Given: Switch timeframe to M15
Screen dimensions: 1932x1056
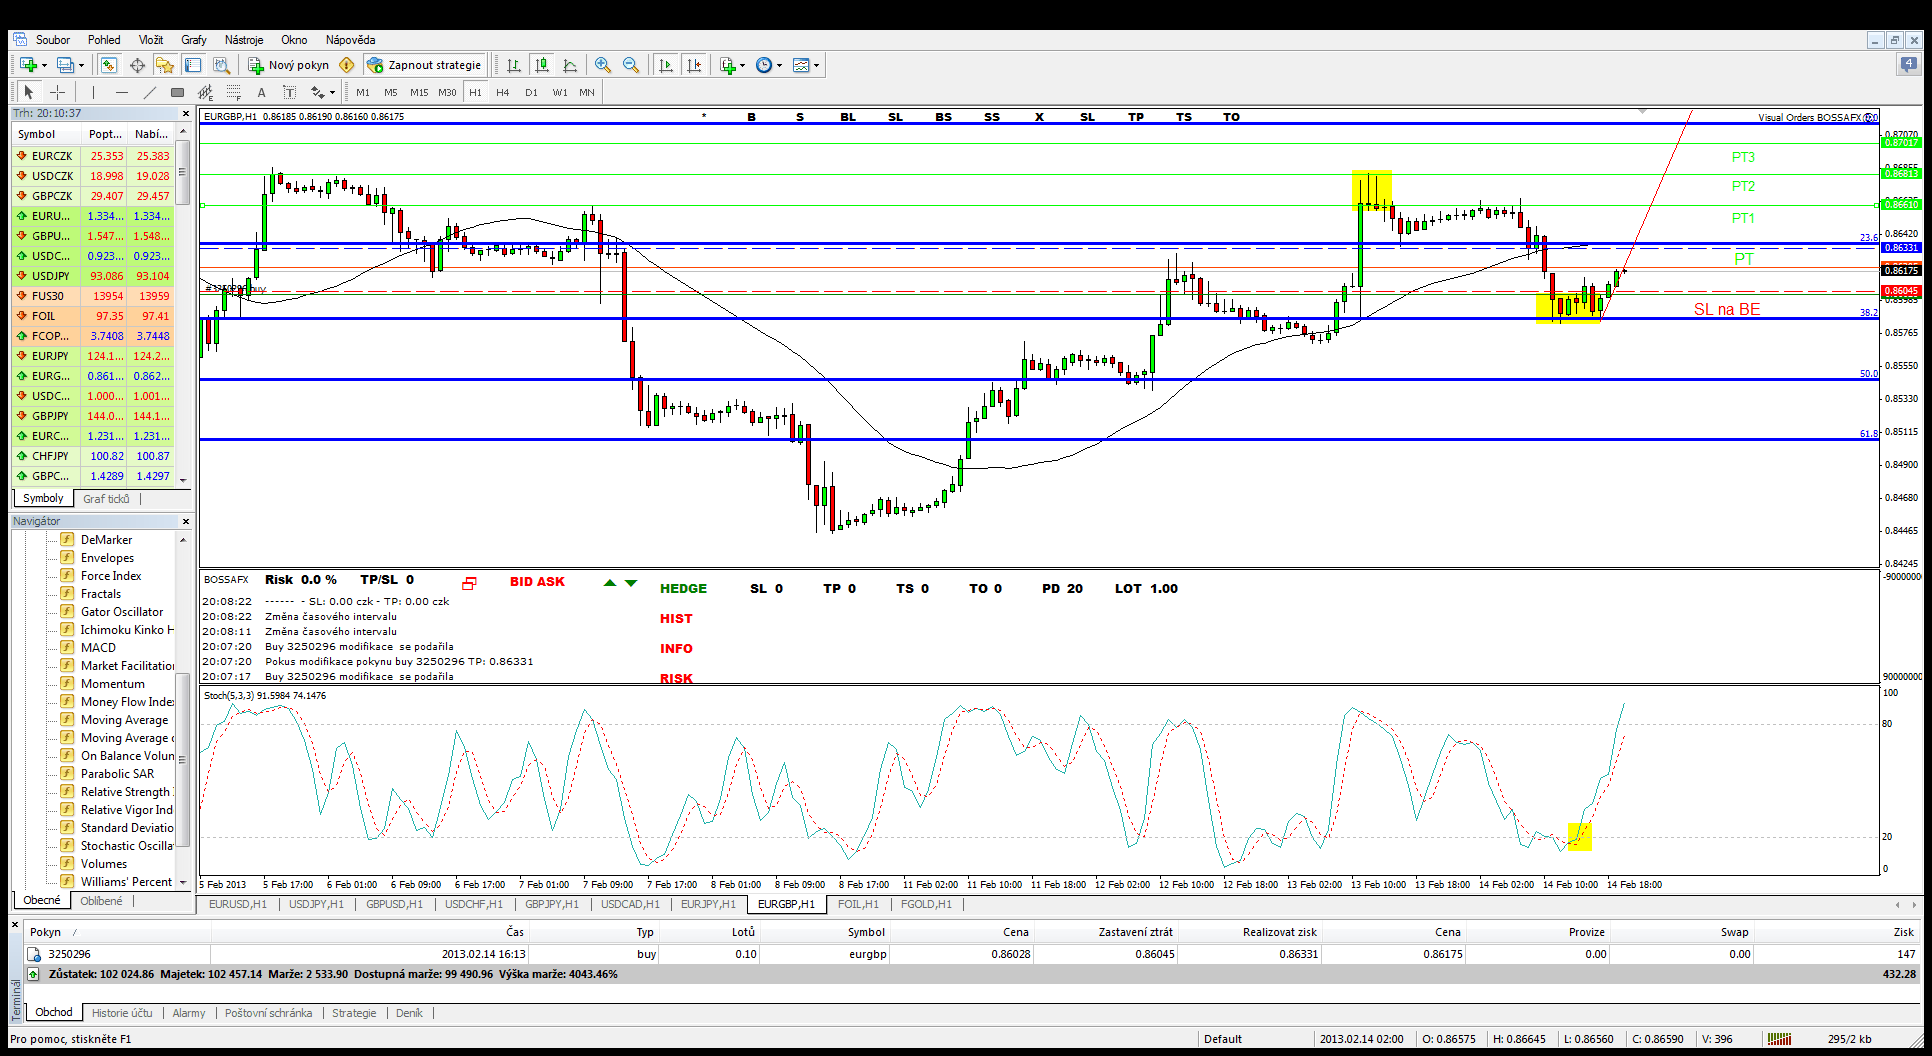Looking at the screenshot, I should [419, 92].
